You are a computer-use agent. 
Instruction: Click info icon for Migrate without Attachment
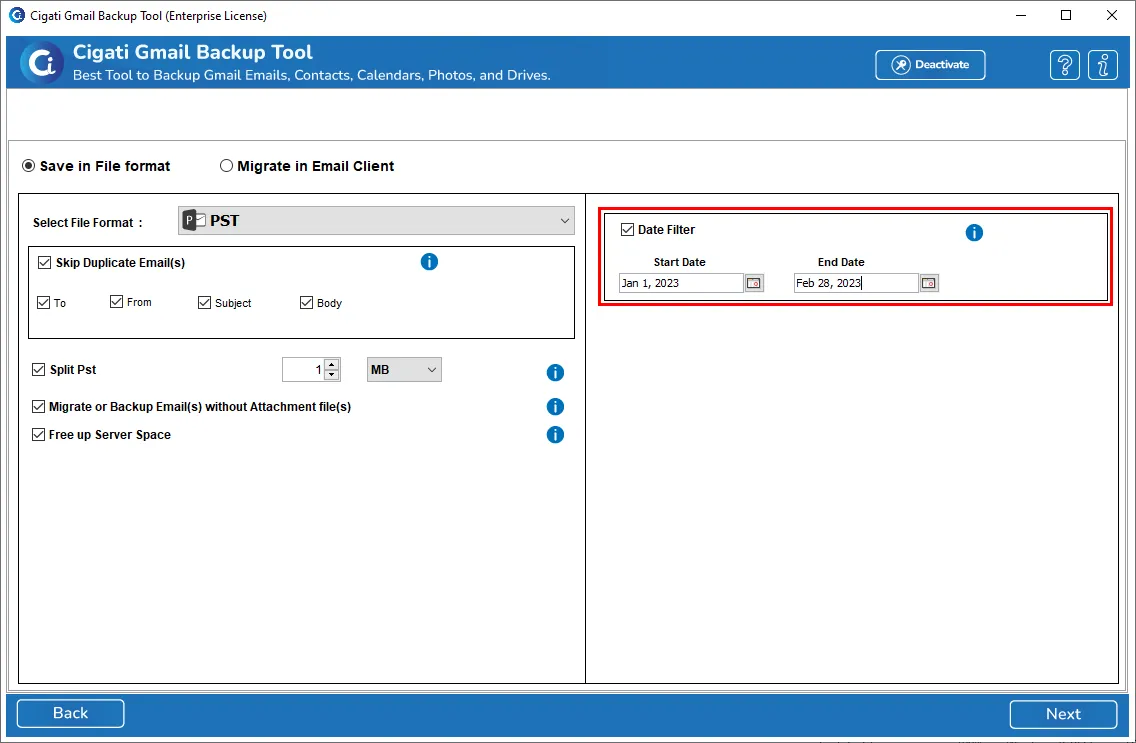[x=555, y=406]
